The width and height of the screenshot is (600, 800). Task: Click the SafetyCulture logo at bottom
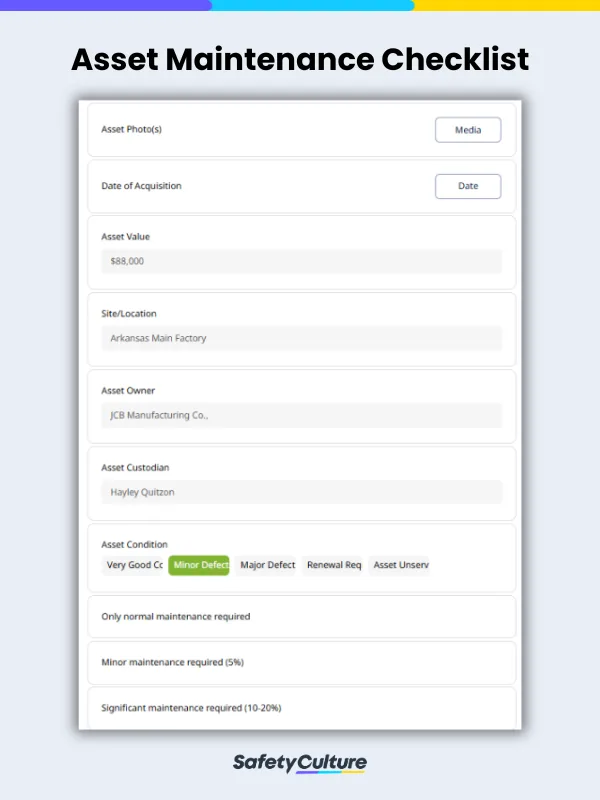300,764
